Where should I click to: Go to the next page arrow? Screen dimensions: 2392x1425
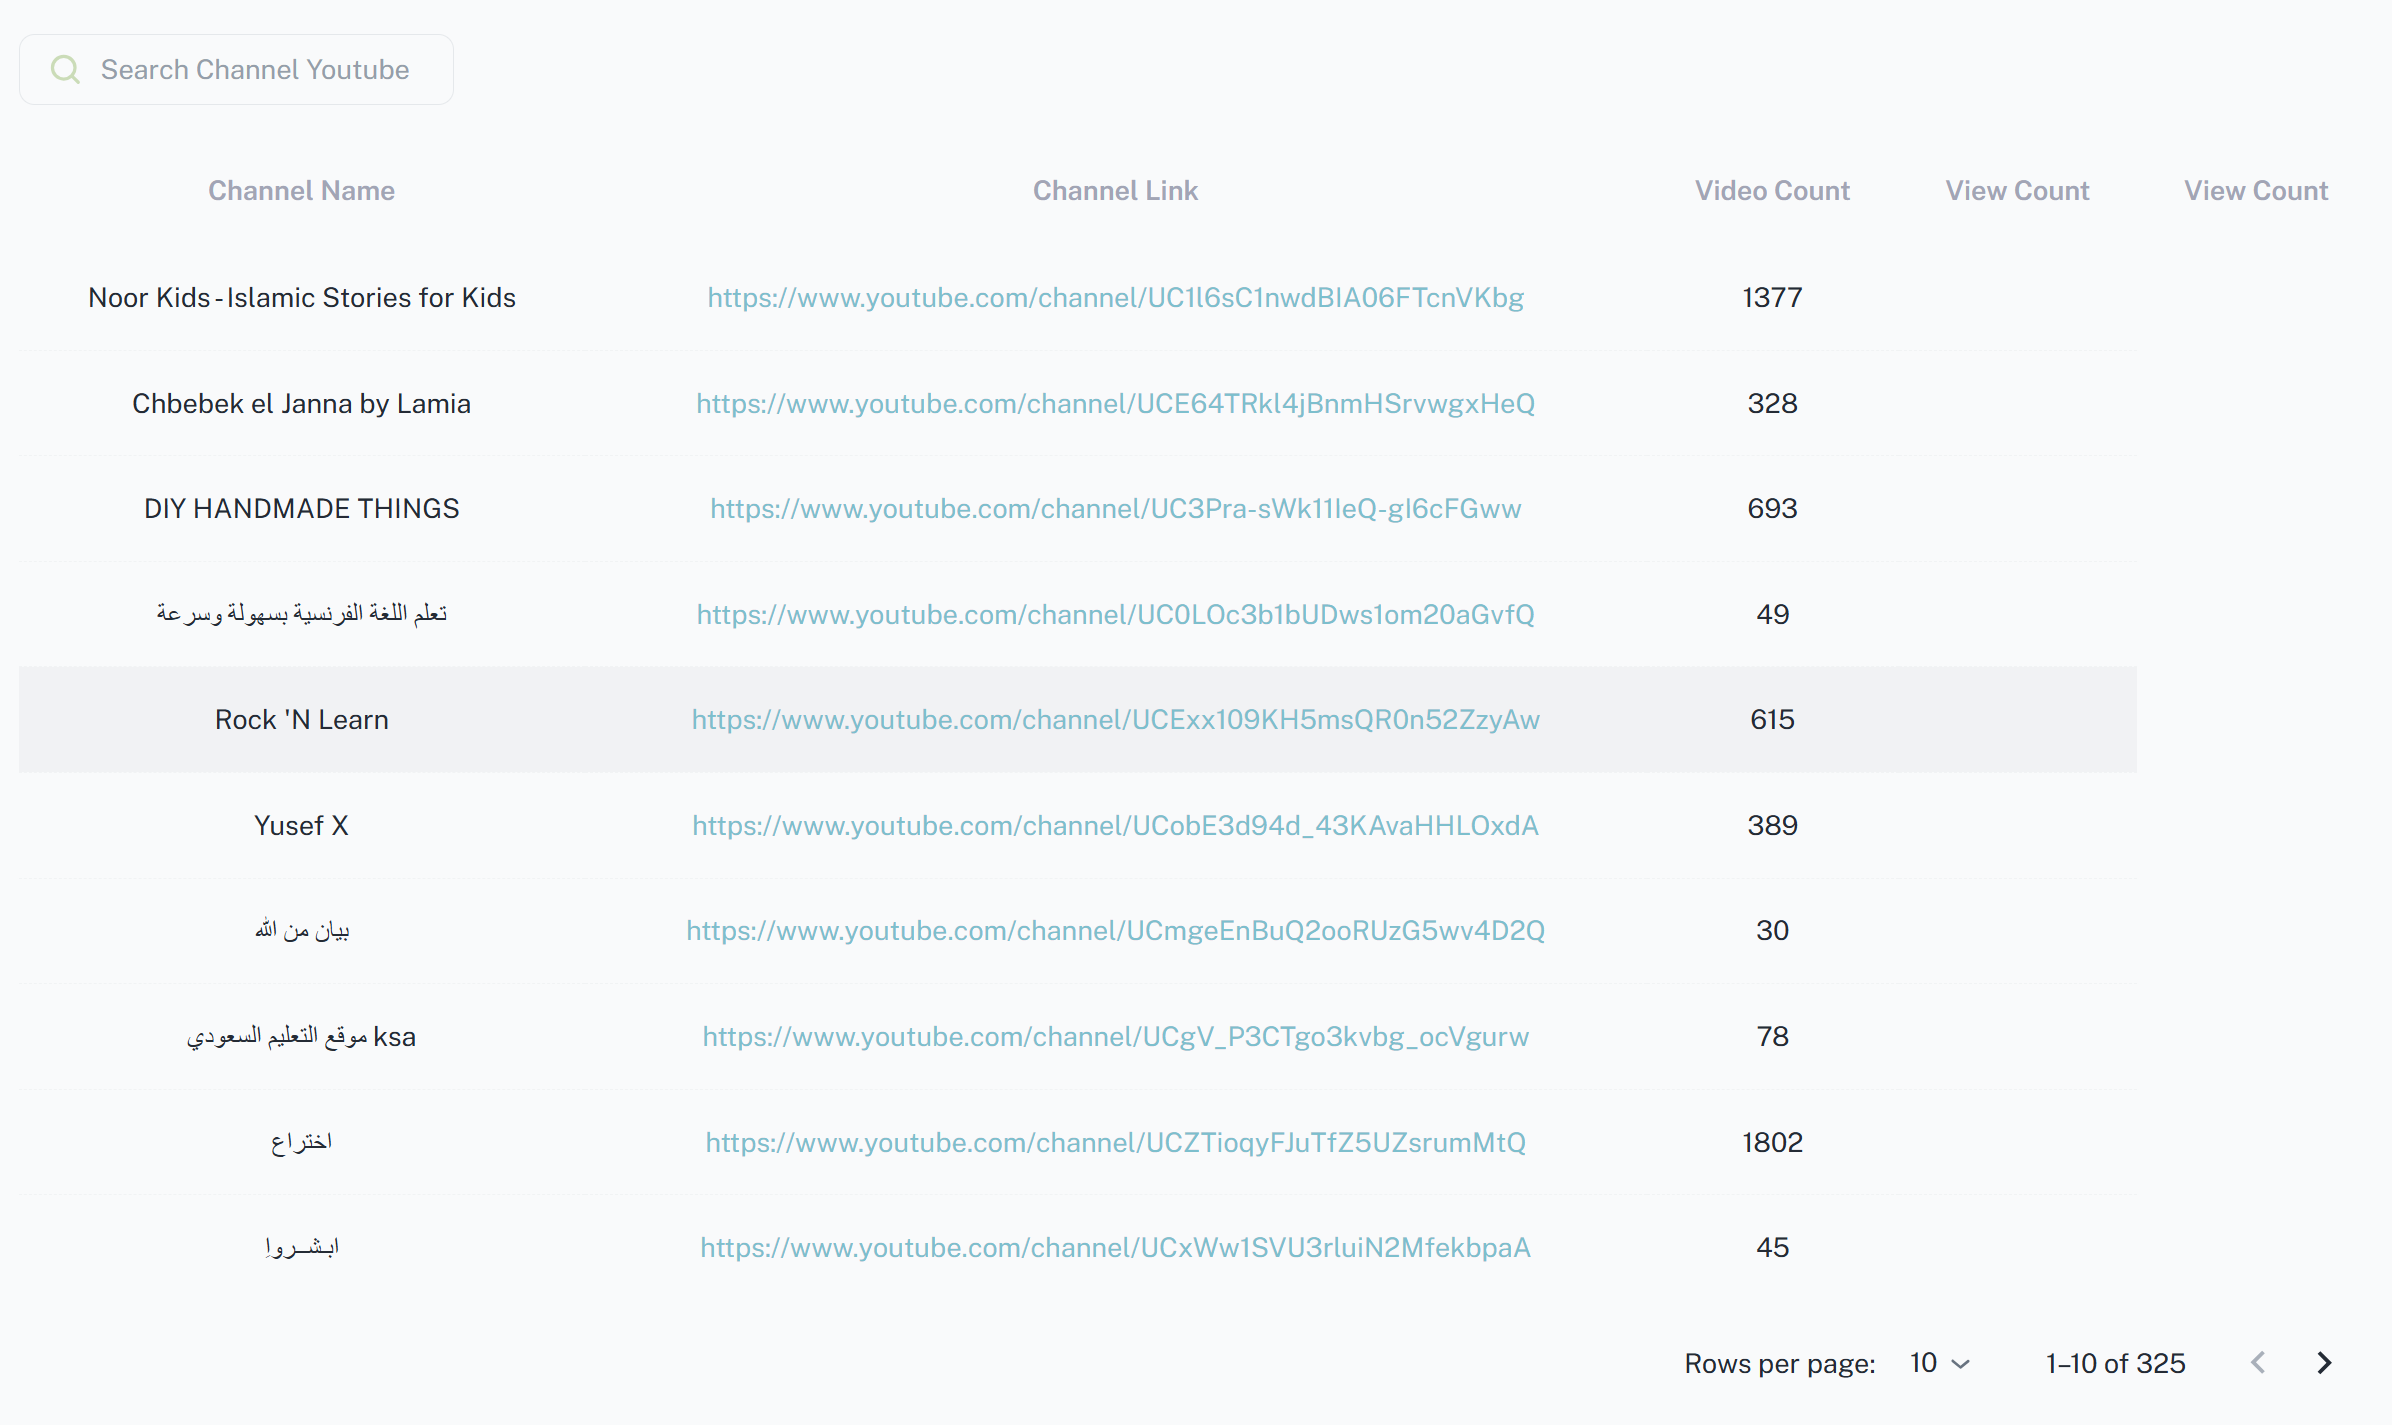pyautogui.click(x=2324, y=1363)
